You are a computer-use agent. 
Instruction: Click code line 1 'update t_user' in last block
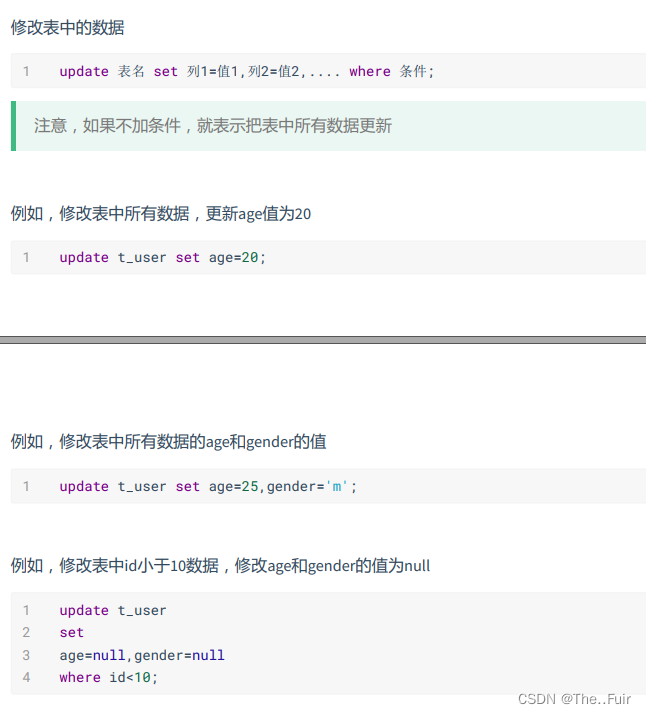click(113, 610)
